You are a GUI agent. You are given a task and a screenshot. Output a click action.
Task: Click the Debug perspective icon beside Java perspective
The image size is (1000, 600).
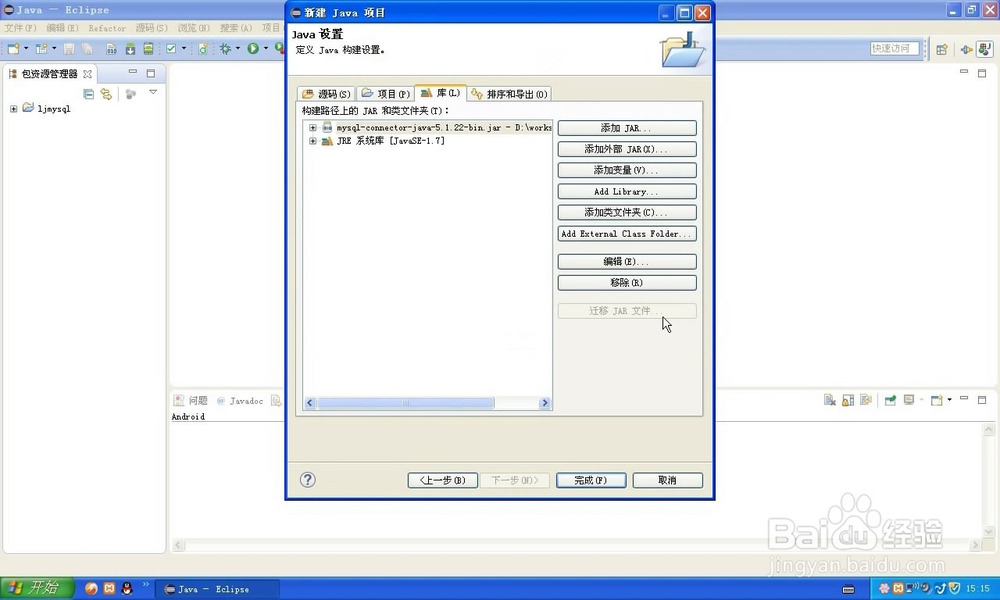(966, 49)
